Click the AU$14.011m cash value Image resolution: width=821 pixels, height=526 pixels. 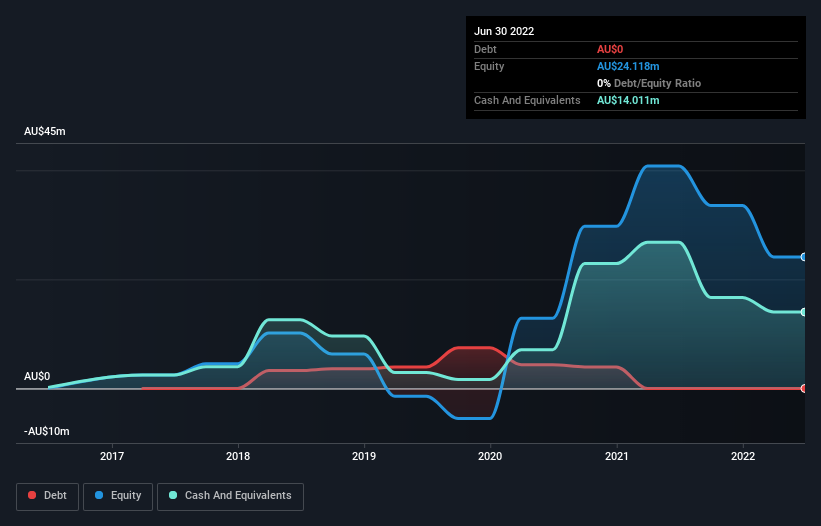(x=628, y=100)
